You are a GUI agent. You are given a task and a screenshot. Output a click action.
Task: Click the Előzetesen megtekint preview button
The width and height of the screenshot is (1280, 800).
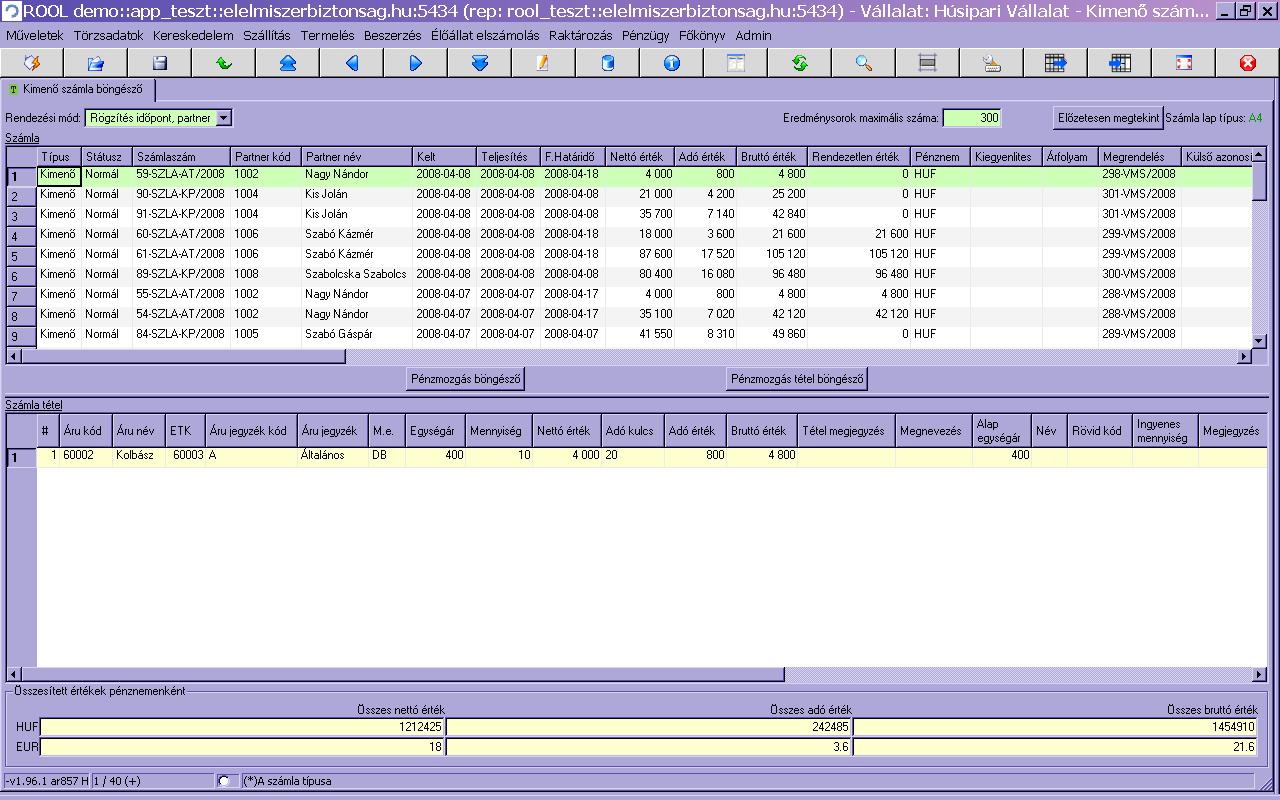[1108, 118]
